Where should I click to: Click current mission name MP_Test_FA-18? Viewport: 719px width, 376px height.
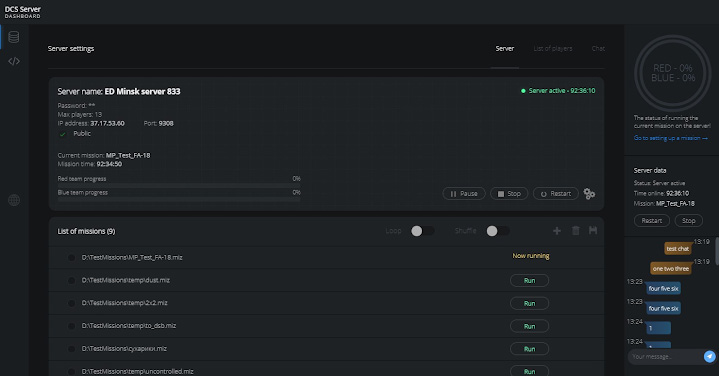(x=128, y=155)
